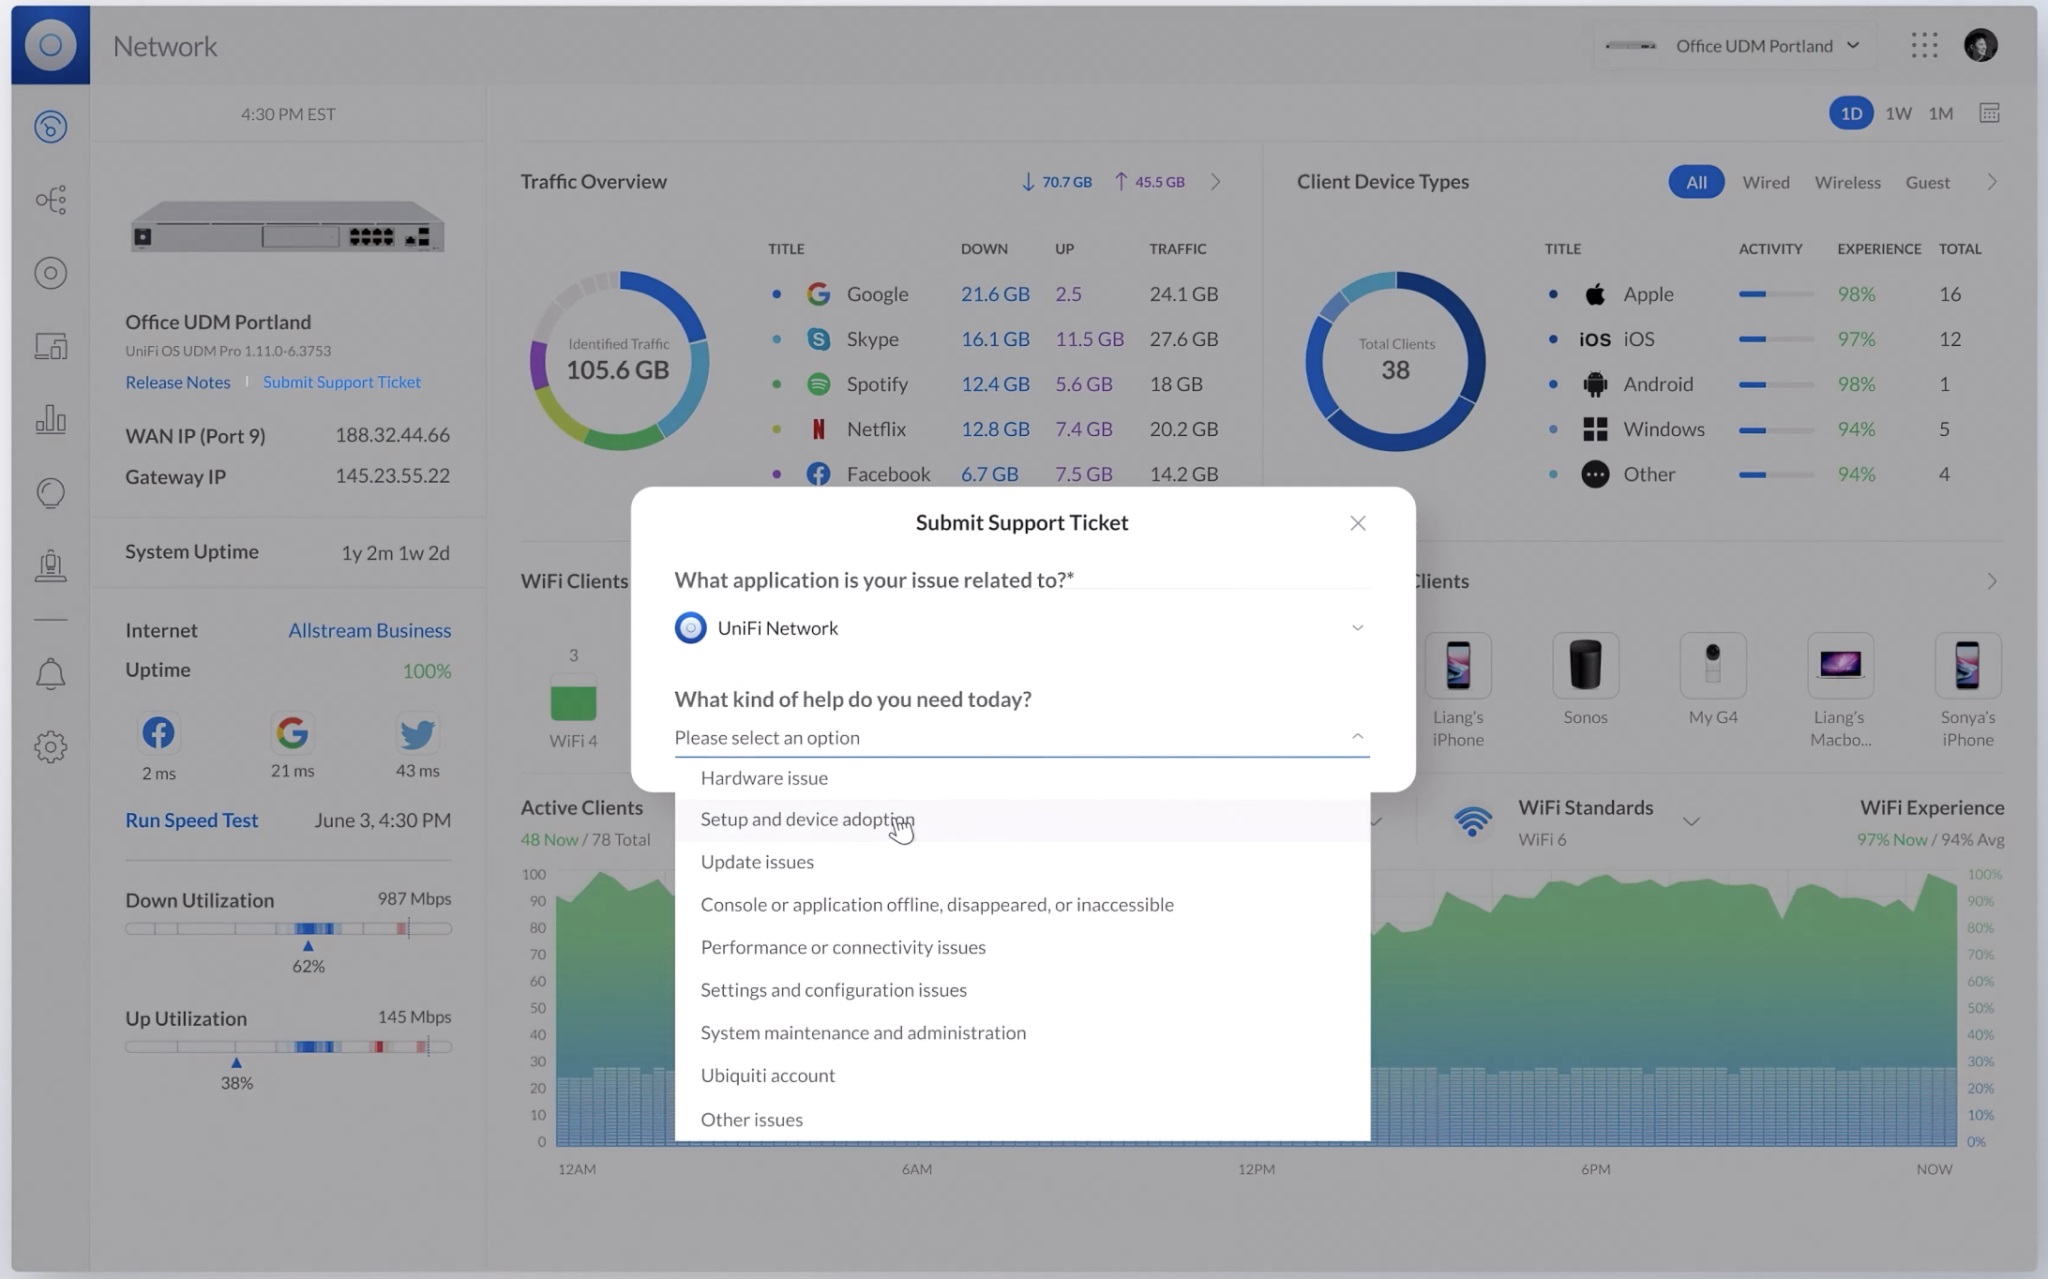Screen dimensions: 2048x1279
Task: Click the WiFi Standards signal icon
Action: pyautogui.click(x=1472, y=822)
